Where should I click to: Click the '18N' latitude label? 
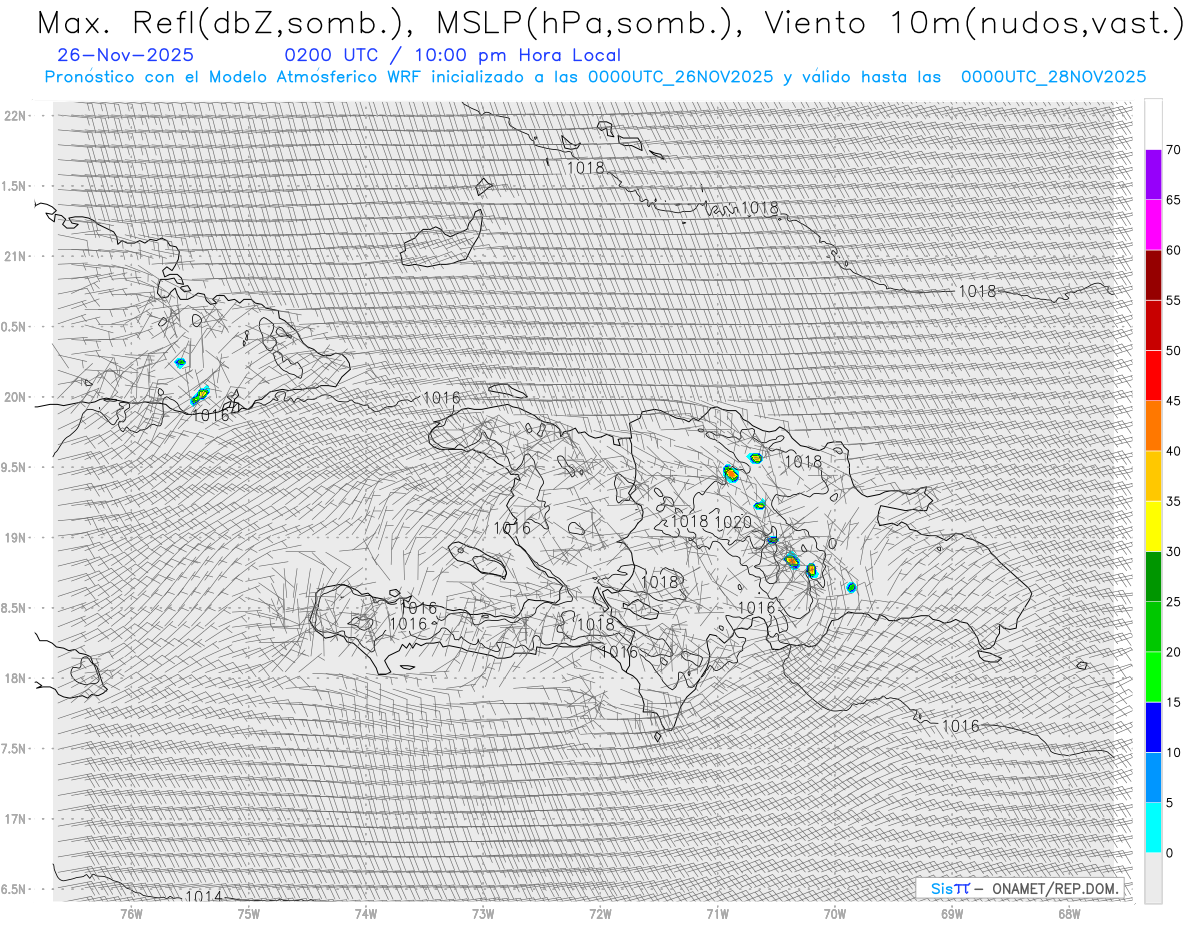pos(15,678)
